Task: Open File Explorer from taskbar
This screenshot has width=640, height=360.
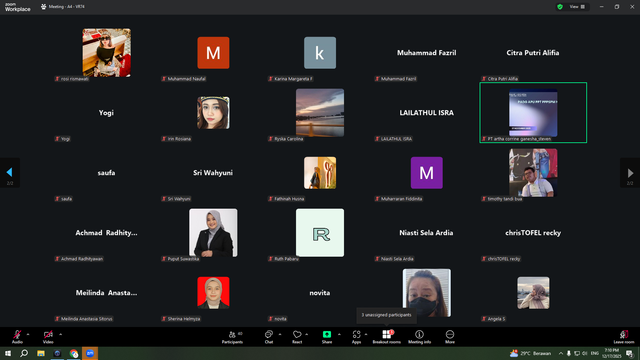Action: point(41,353)
